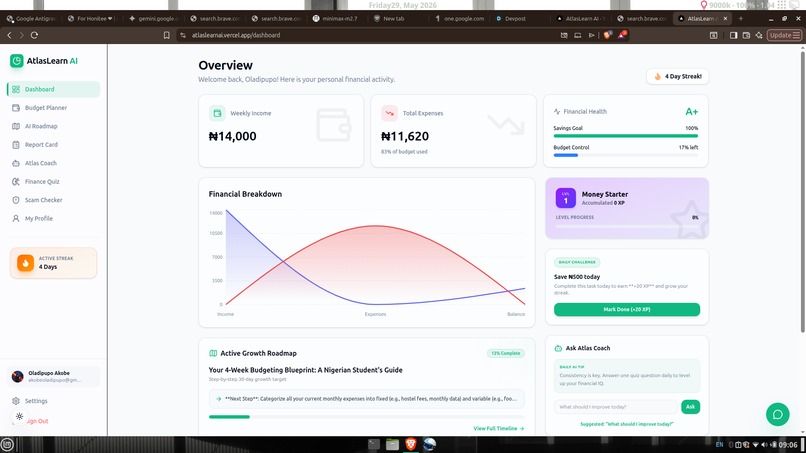Open the Leo AI sparkle icon
Image resolution: width=806 pixels, height=453 pixels.
tap(759, 35)
